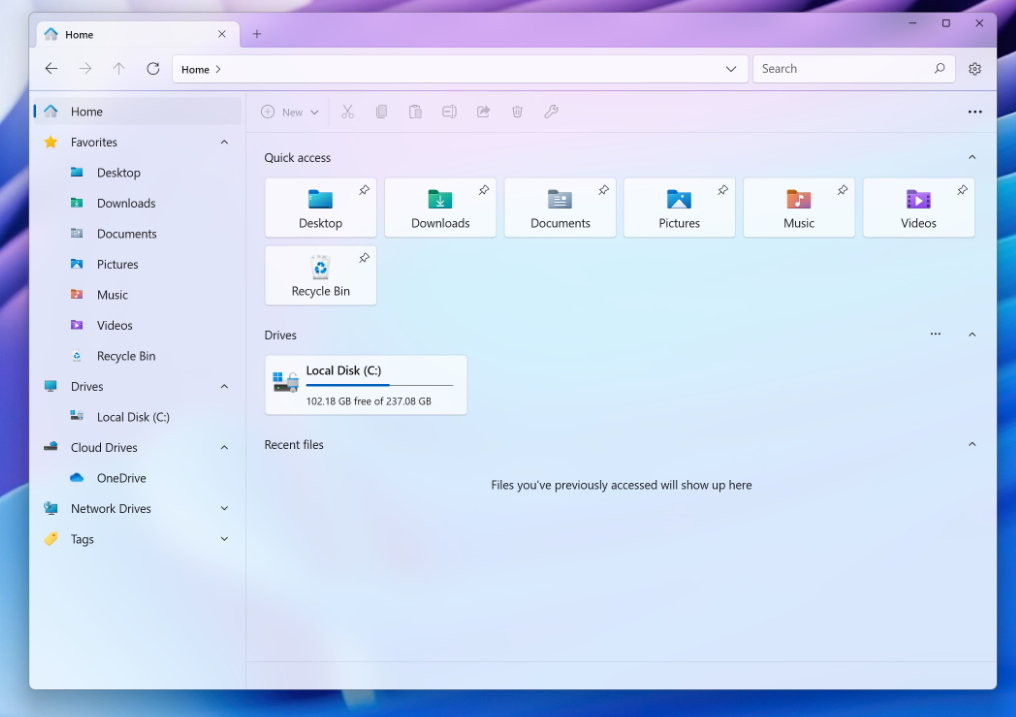Screen dimensions: 1016x717
Task: Go back with the left arrow
Action: (51, 69)
